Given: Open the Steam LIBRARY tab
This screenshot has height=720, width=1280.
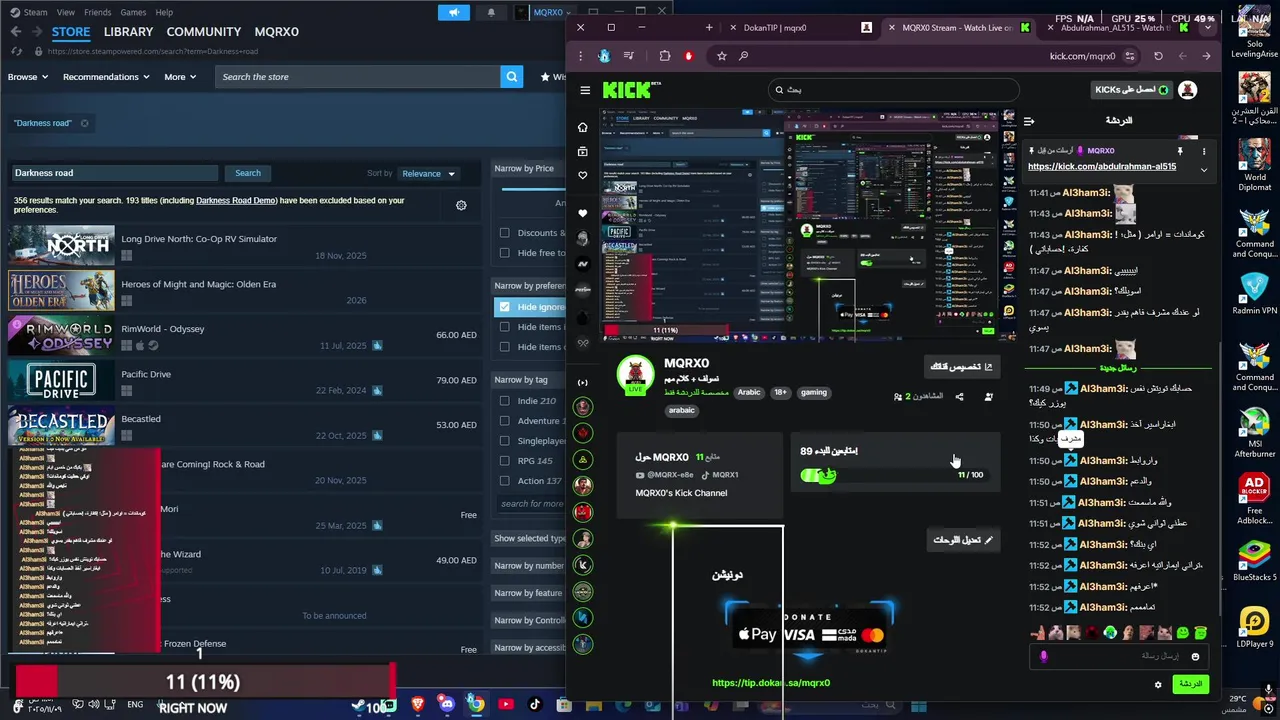Looking at the screenshot, I should [128, 32].
